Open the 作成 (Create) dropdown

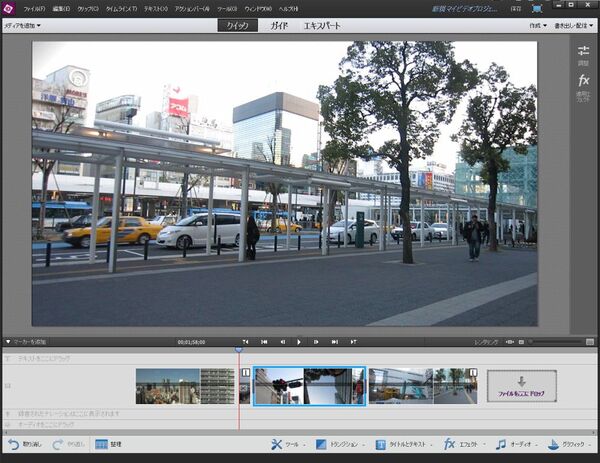click(x=538, y=25)
